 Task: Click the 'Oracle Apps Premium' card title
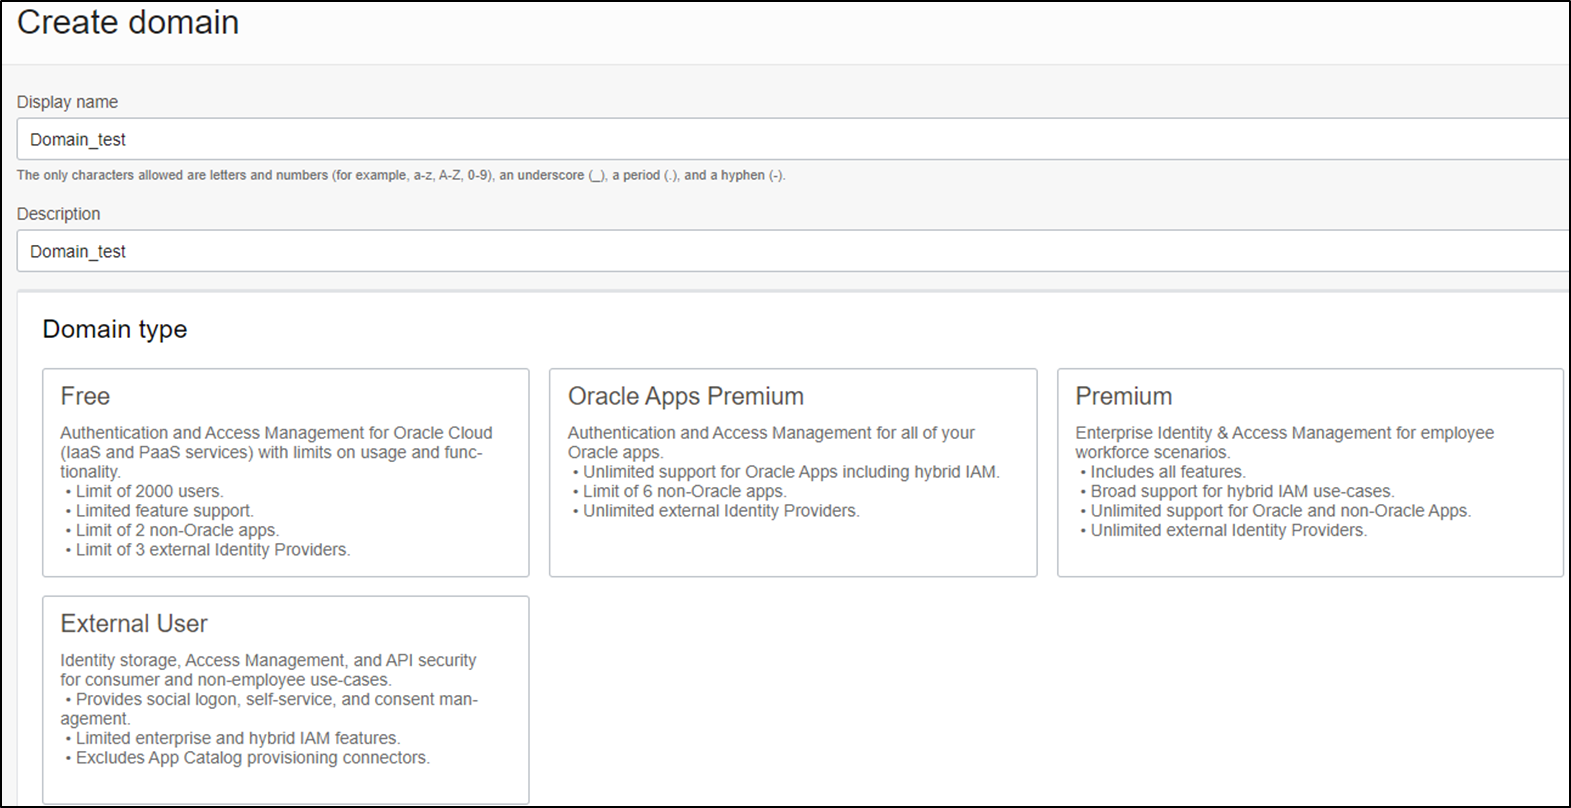(x=686, y=396)
